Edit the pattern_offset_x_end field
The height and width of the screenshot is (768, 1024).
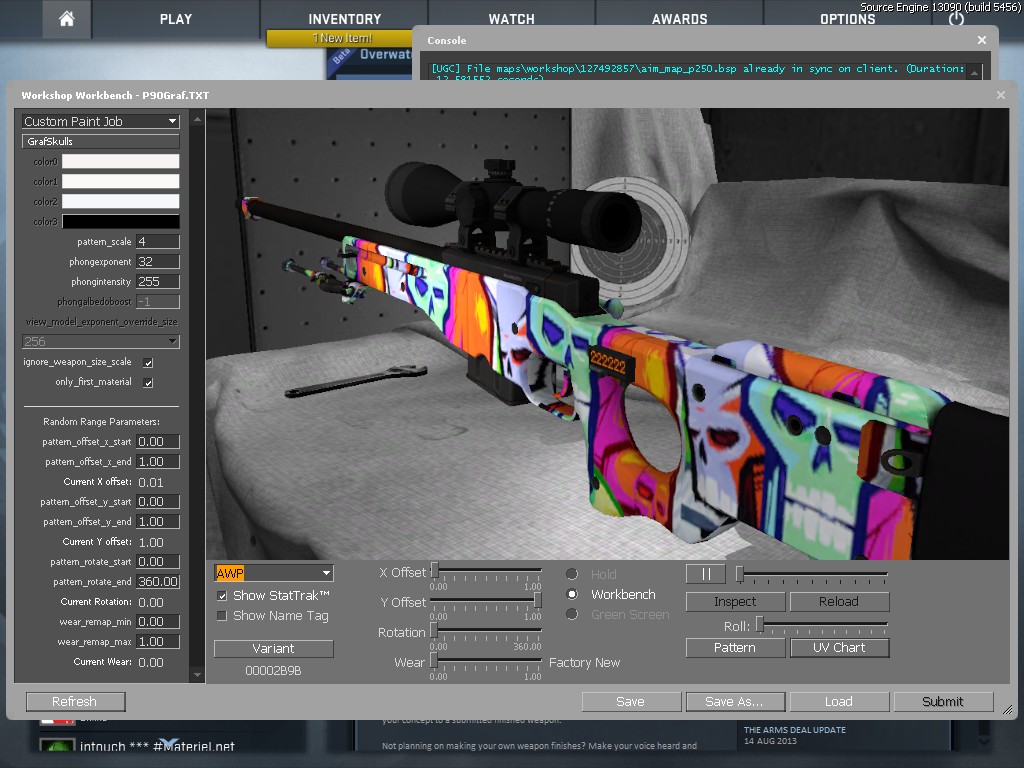[157, 462]
